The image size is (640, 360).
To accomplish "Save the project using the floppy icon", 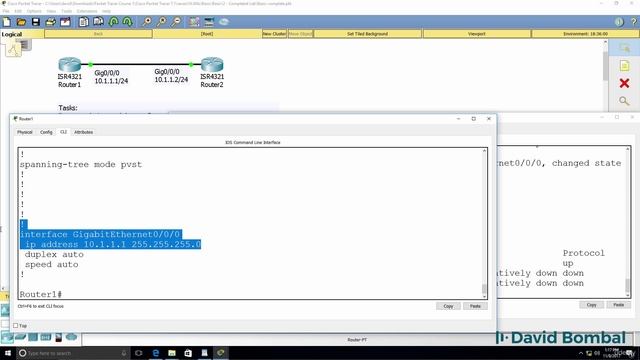I will click(x=36, y=22).
